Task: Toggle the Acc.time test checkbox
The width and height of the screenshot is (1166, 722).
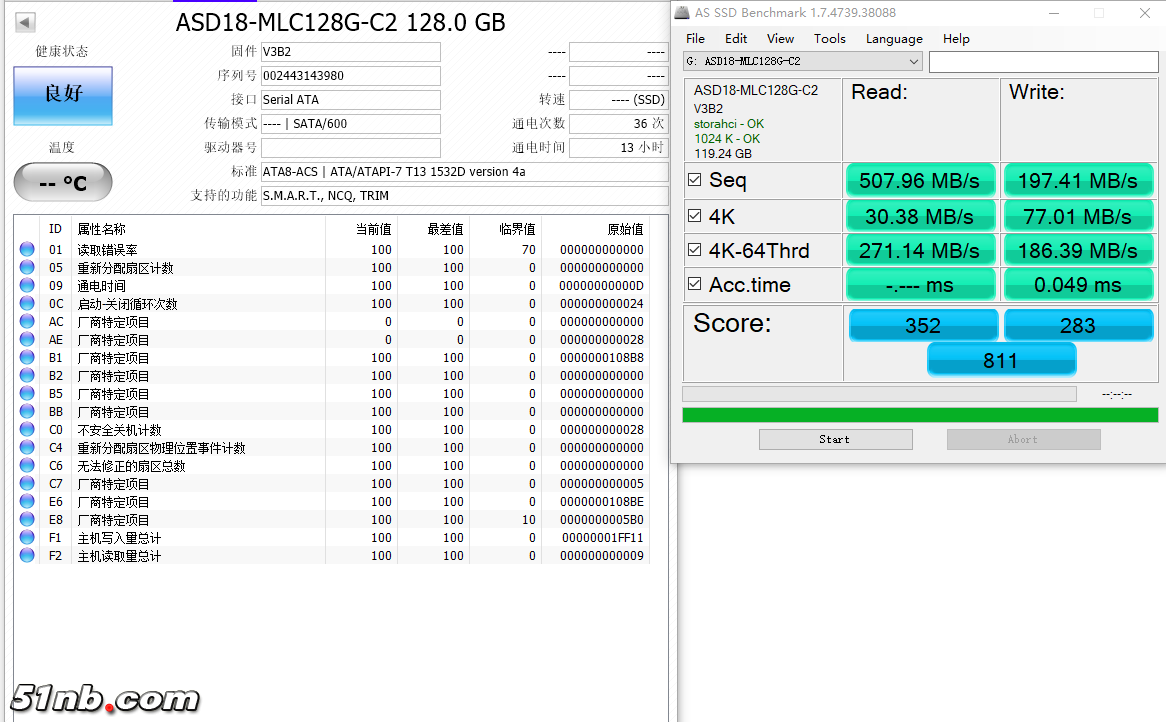Action: tap(695, 285)
